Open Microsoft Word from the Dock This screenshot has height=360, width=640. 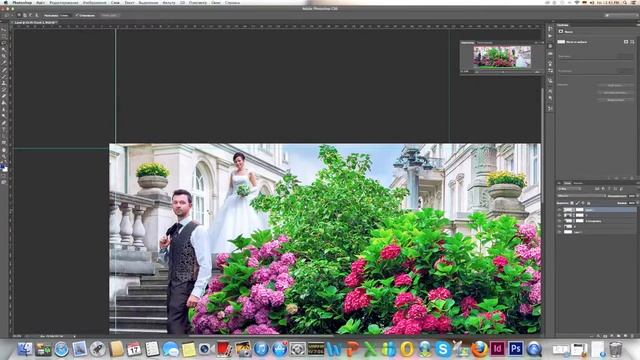coord(334,349)
